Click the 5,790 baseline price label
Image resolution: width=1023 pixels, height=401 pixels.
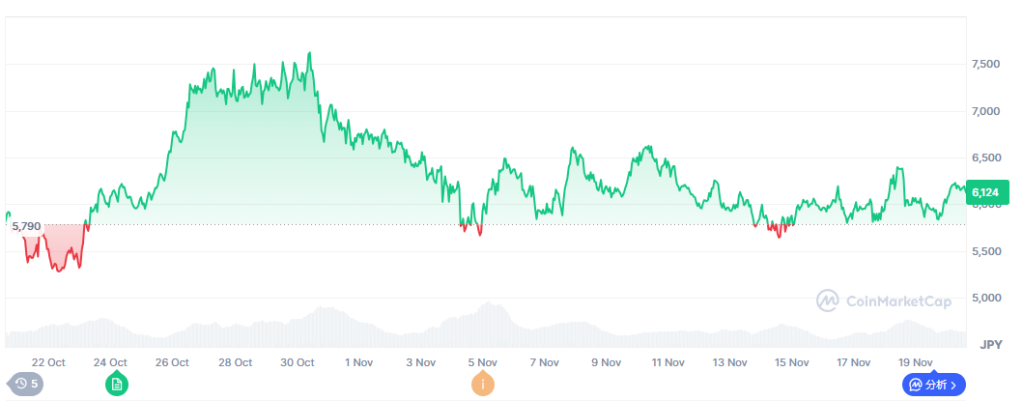(x=26, y=226)
